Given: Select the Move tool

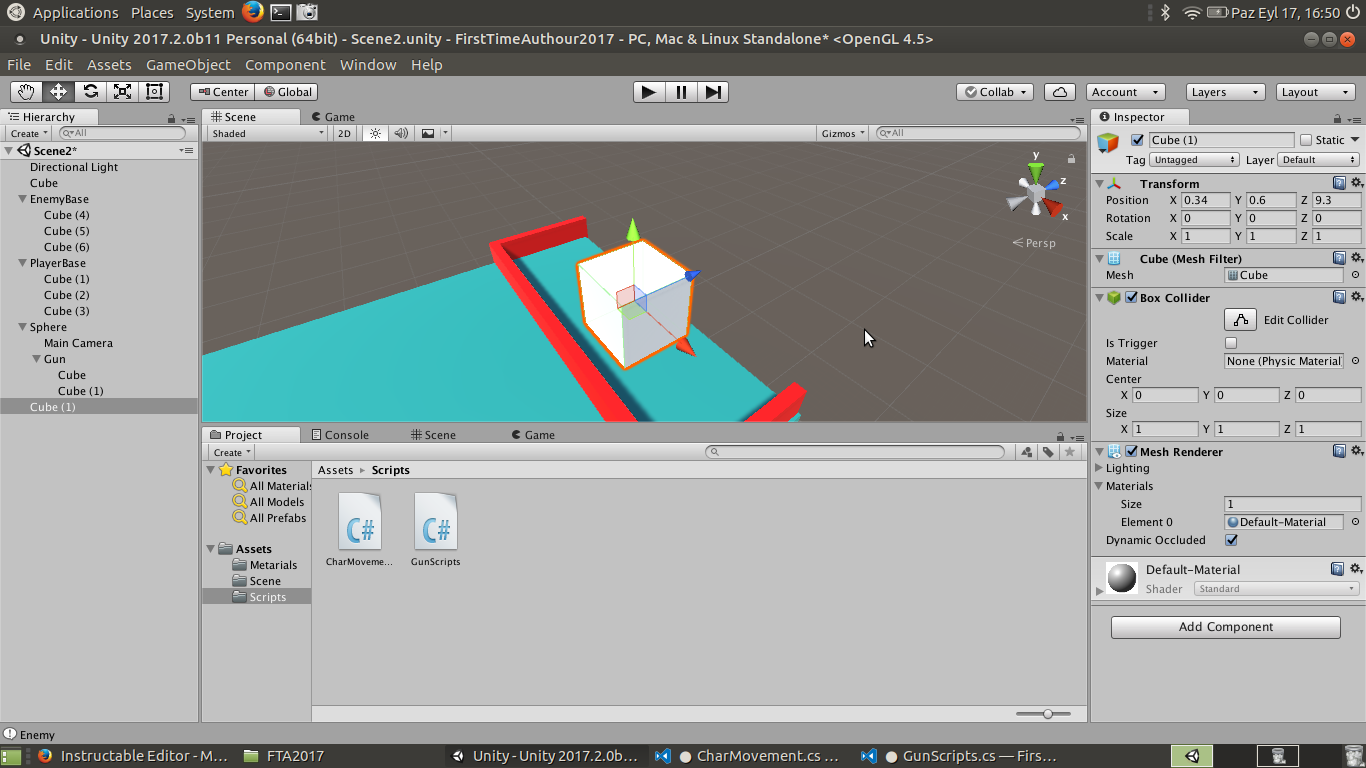Looking at the screenshot, I should (59, 92).
